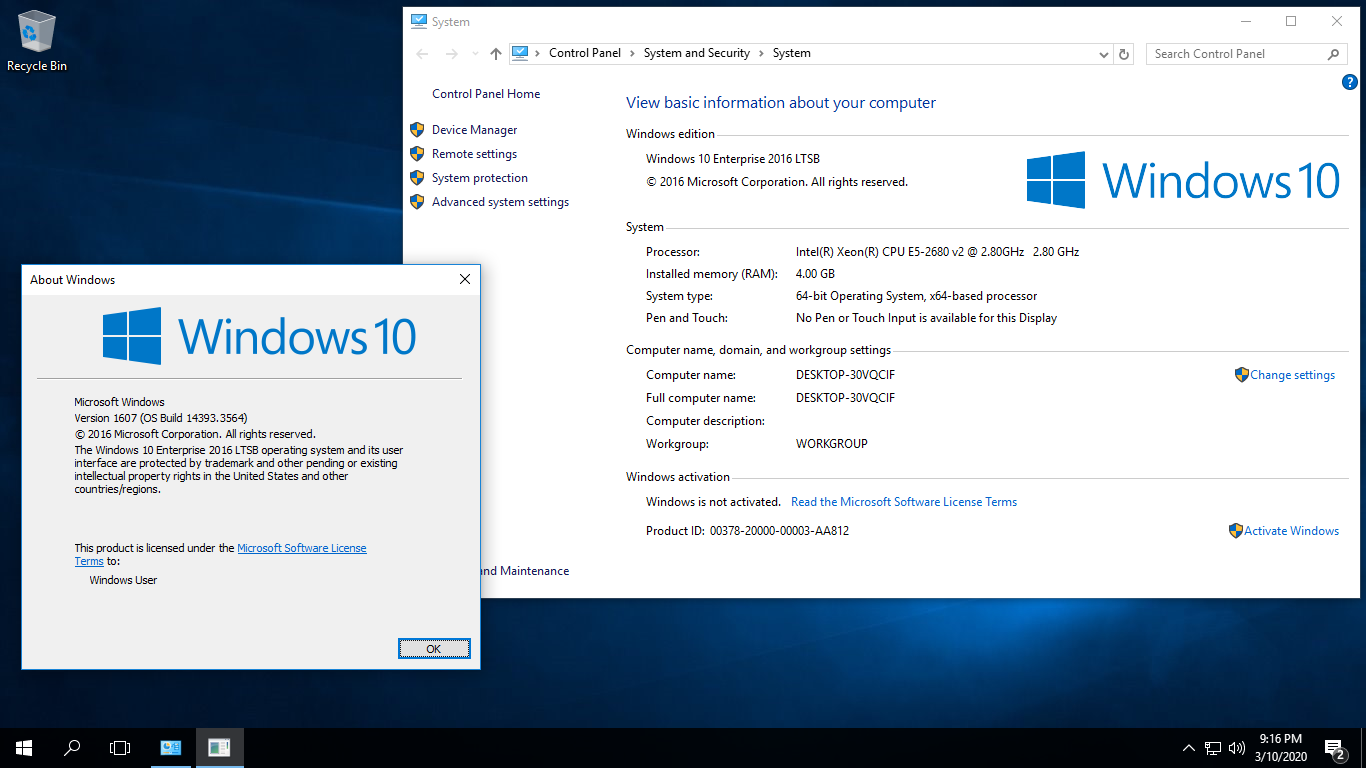Minimize the System window
The height and width of the screenshot is (768, 1366).
click(x=1245, y=21)
